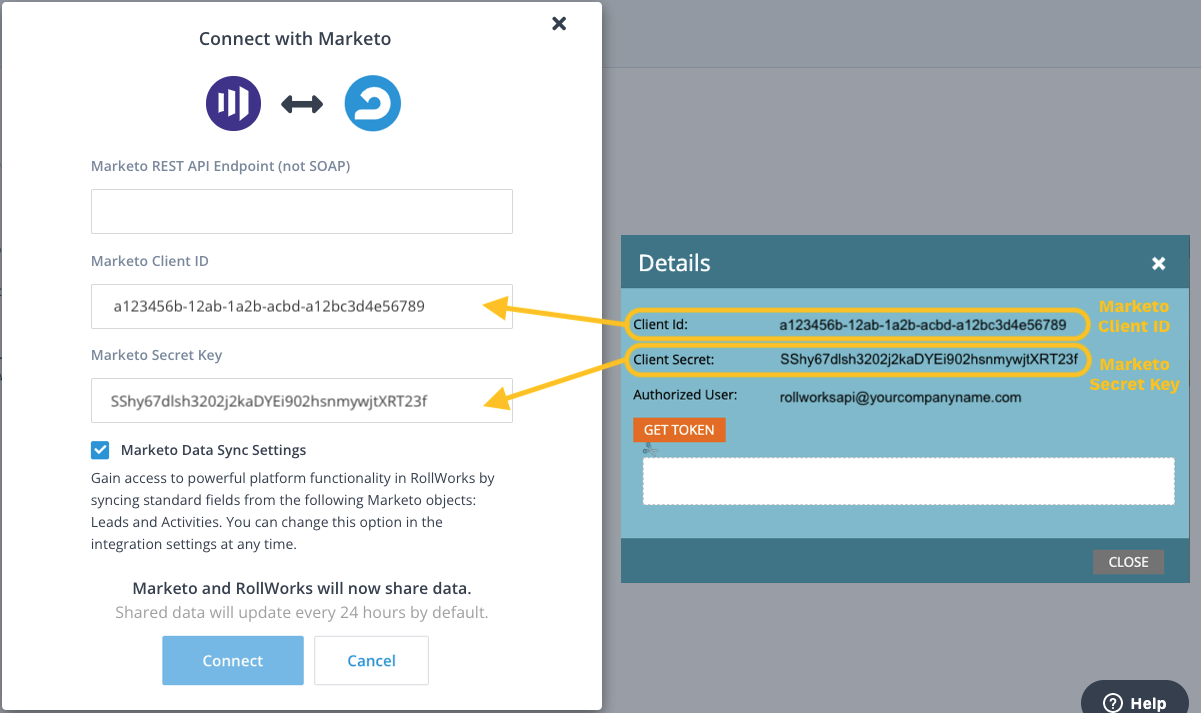Click into the Marketo Client ID field
Image resolution: width=1201 pixels, height=713 pixels.
pos(301,306)
